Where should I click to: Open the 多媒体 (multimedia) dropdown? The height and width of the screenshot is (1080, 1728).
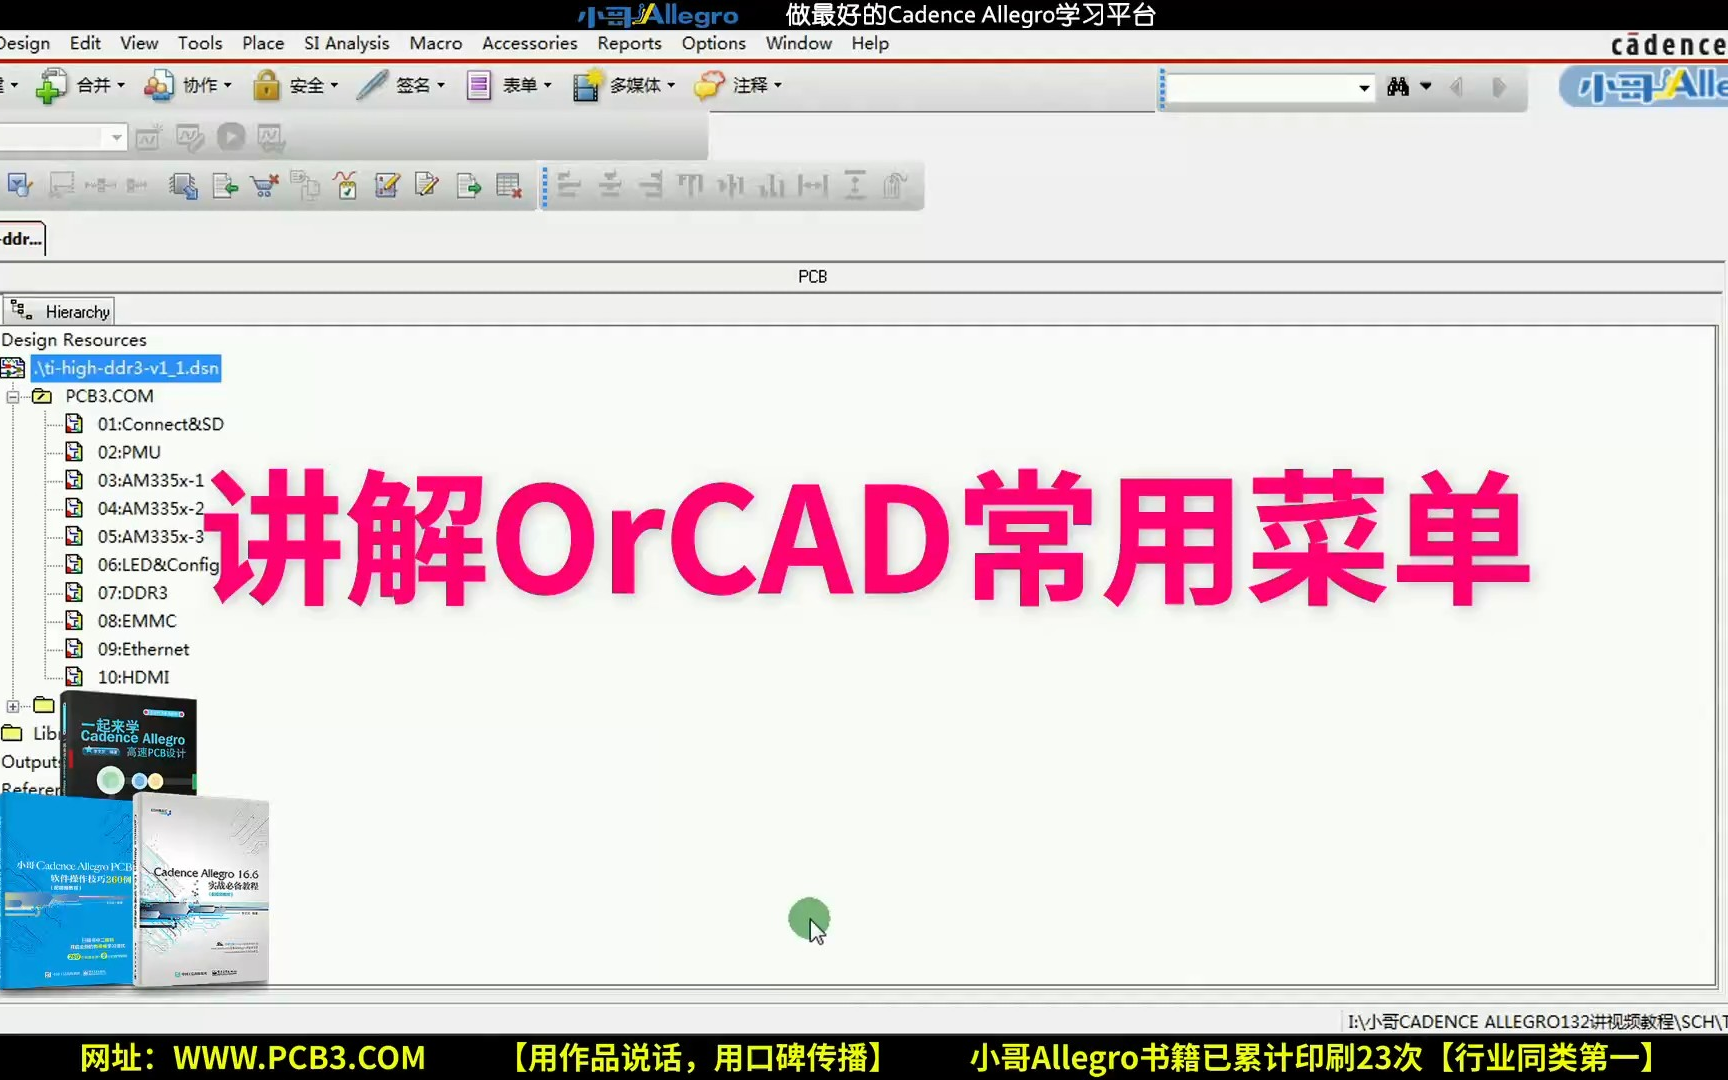click(624, 86)
